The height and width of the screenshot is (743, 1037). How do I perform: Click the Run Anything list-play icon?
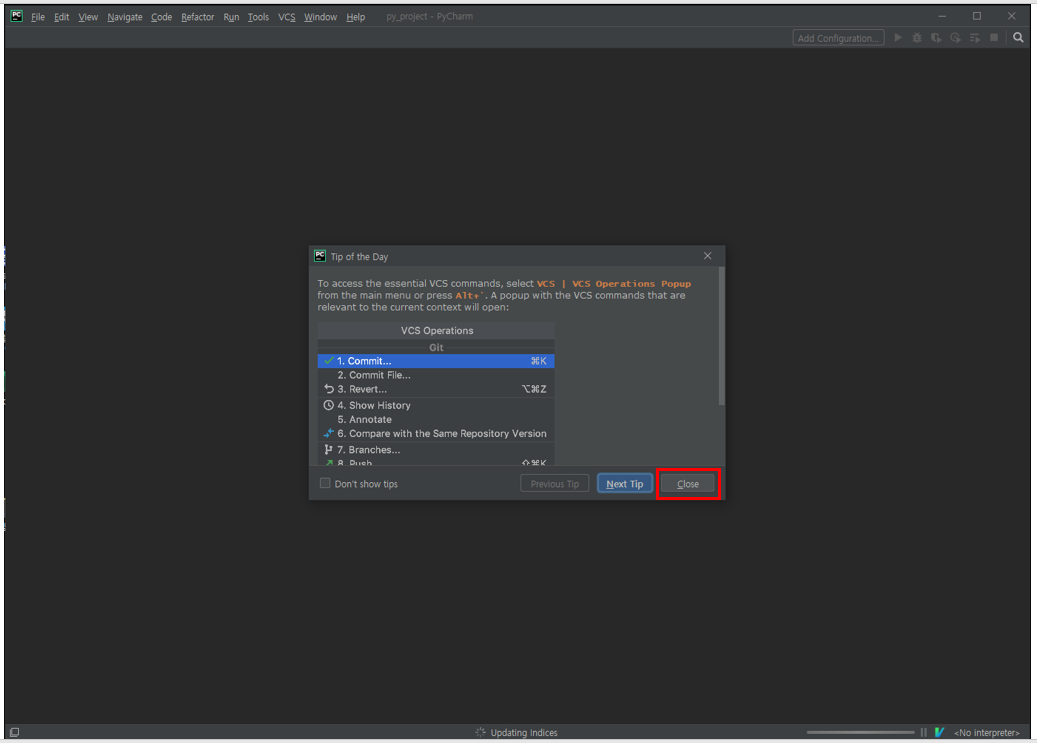point(975,38)
